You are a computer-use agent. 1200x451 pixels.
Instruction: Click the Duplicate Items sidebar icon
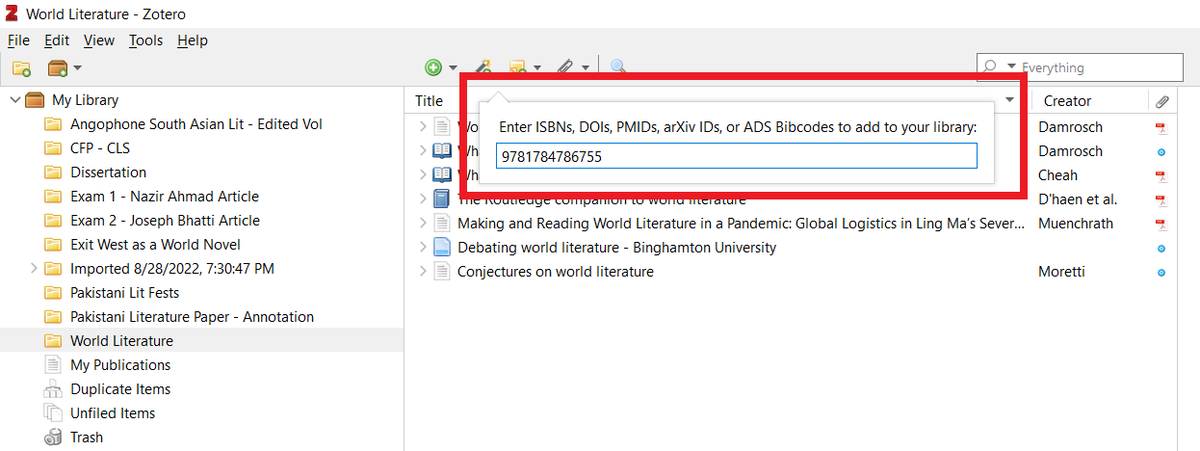[53, 389]
